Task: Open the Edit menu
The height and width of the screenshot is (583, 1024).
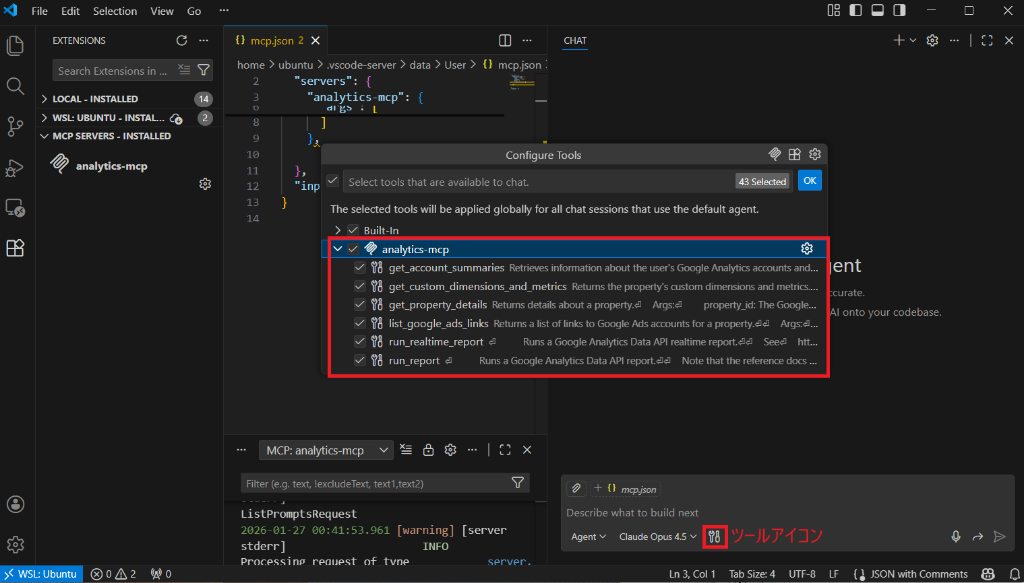Action: pyautogui.click(x=70, y=11)
